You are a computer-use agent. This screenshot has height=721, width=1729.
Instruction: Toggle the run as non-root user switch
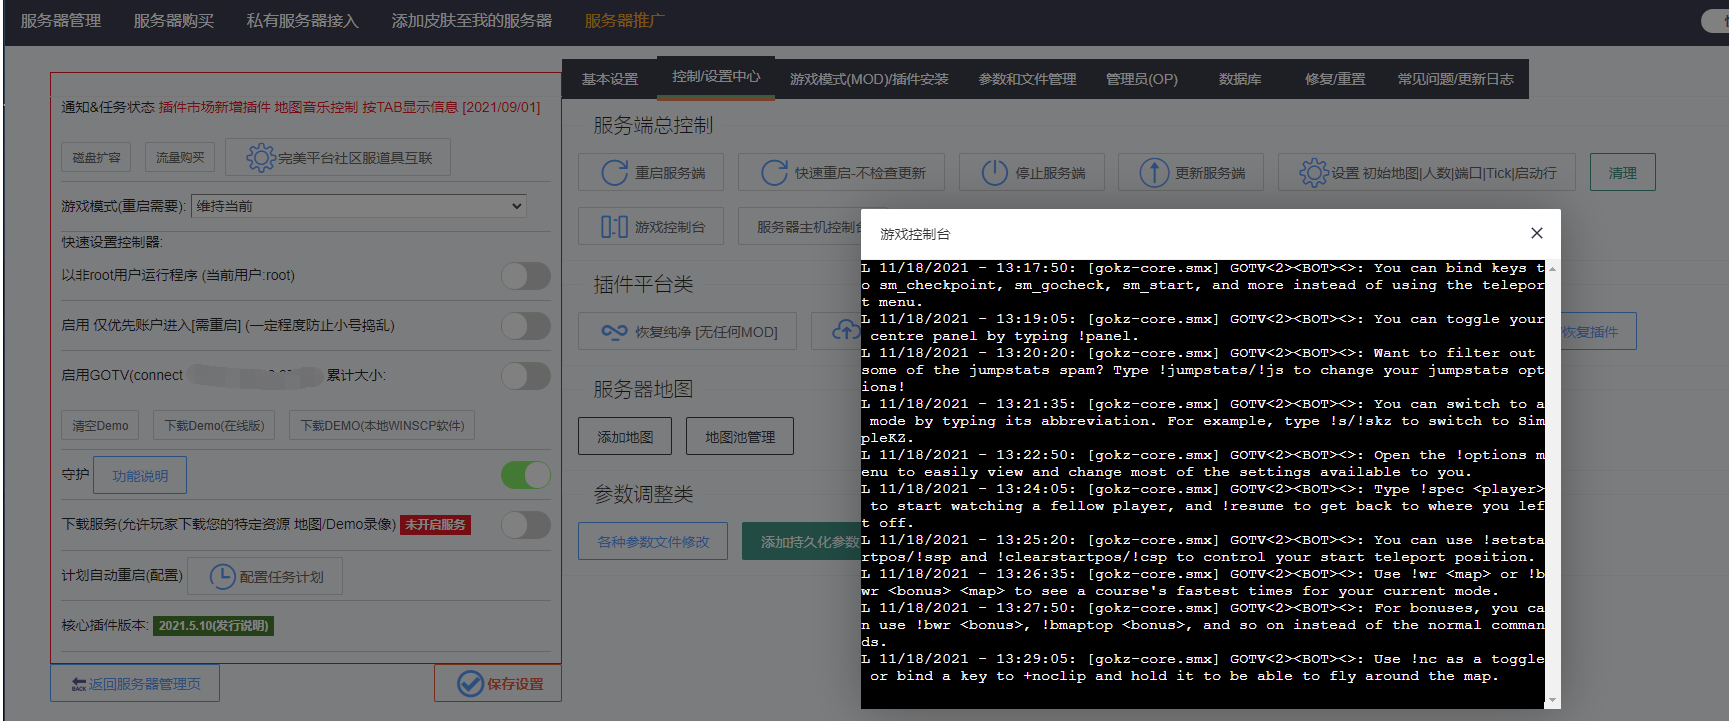pyautogui.click(x=525, y=276)
